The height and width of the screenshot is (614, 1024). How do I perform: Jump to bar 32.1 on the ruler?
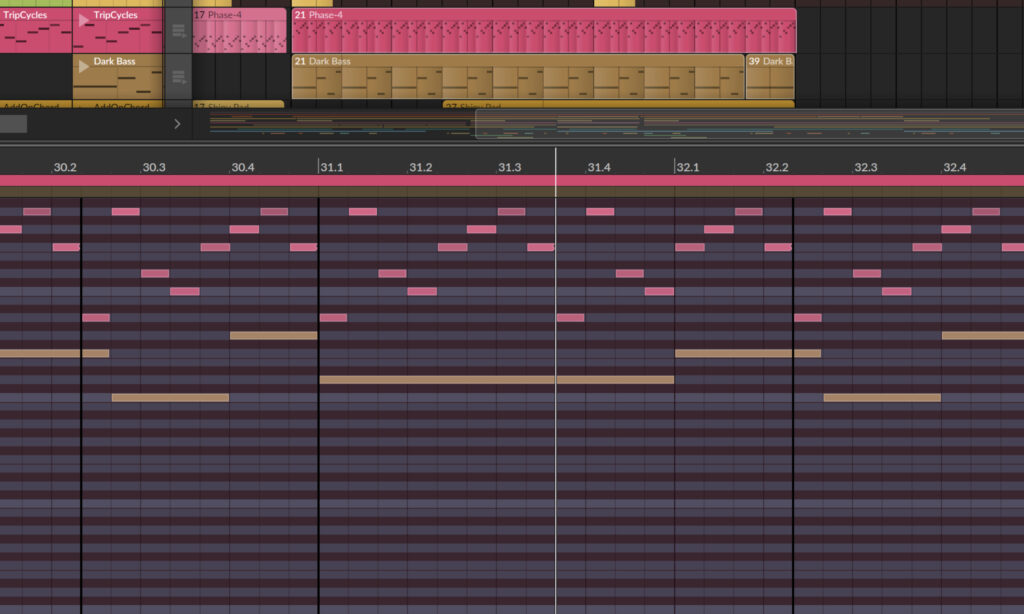pyautogui.click(x=688, y=167)
